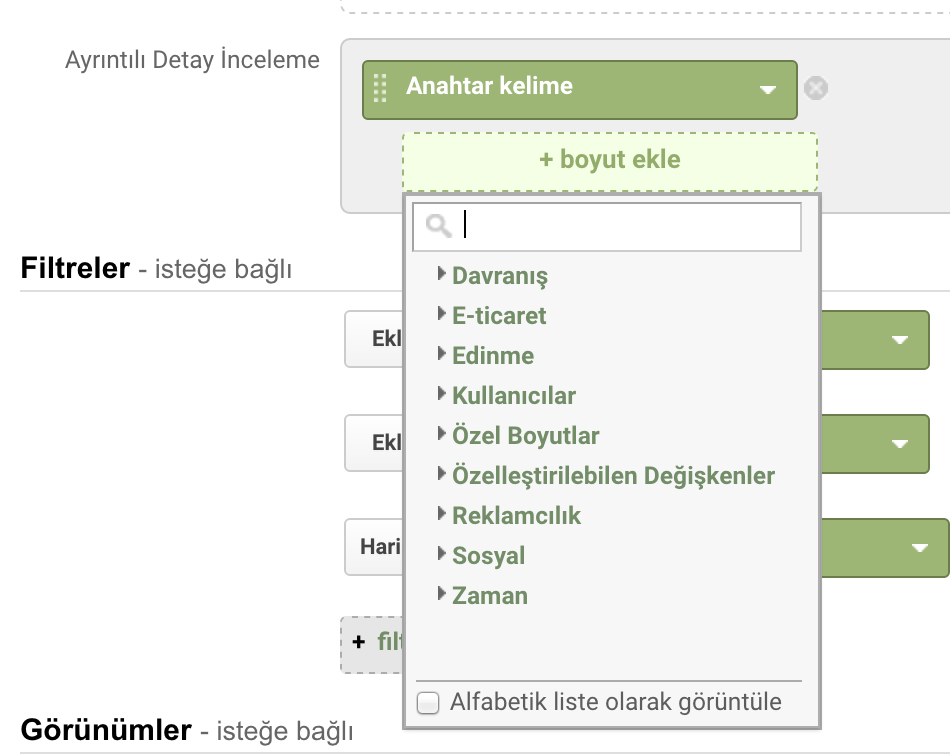This screenshot has width=950, height=754.
Task: Click the + boyut ekle button
Action: [x=609, y=160]
